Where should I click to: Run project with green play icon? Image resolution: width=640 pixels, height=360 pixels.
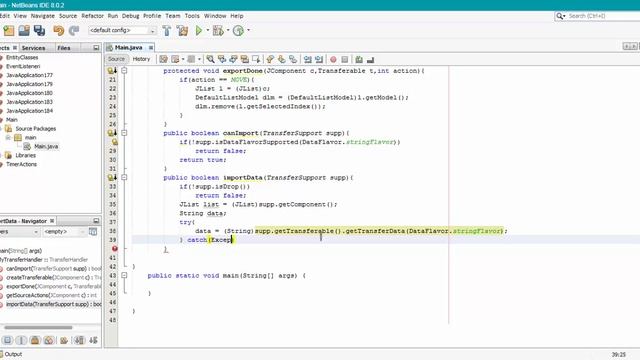tap(199, 30)
